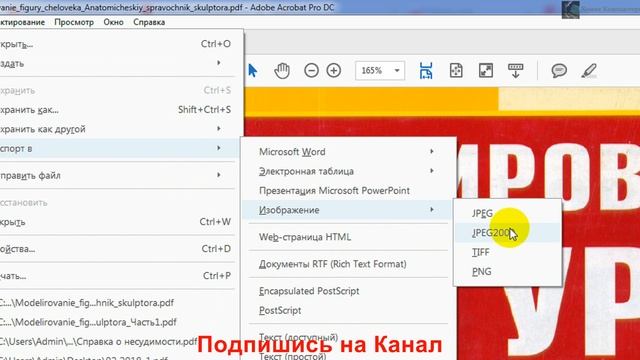The image size is (640, 360).
Task: Export image as PNG
Action: [507, 271]
